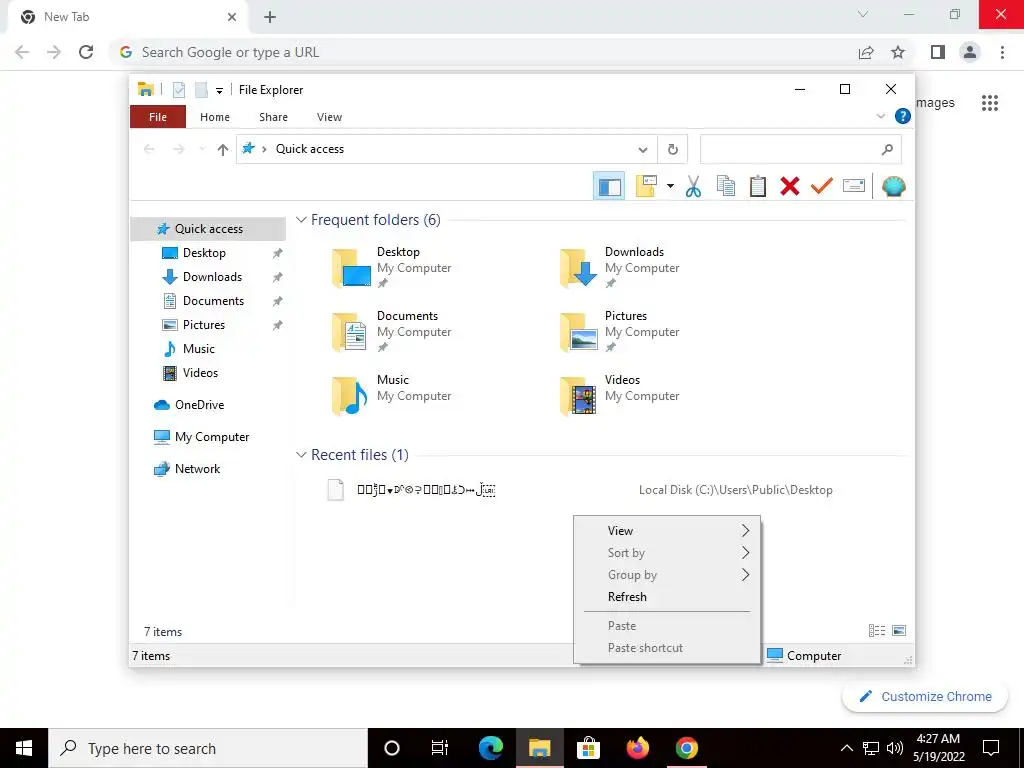Select the recent file with garbled name

click(426, 490)
